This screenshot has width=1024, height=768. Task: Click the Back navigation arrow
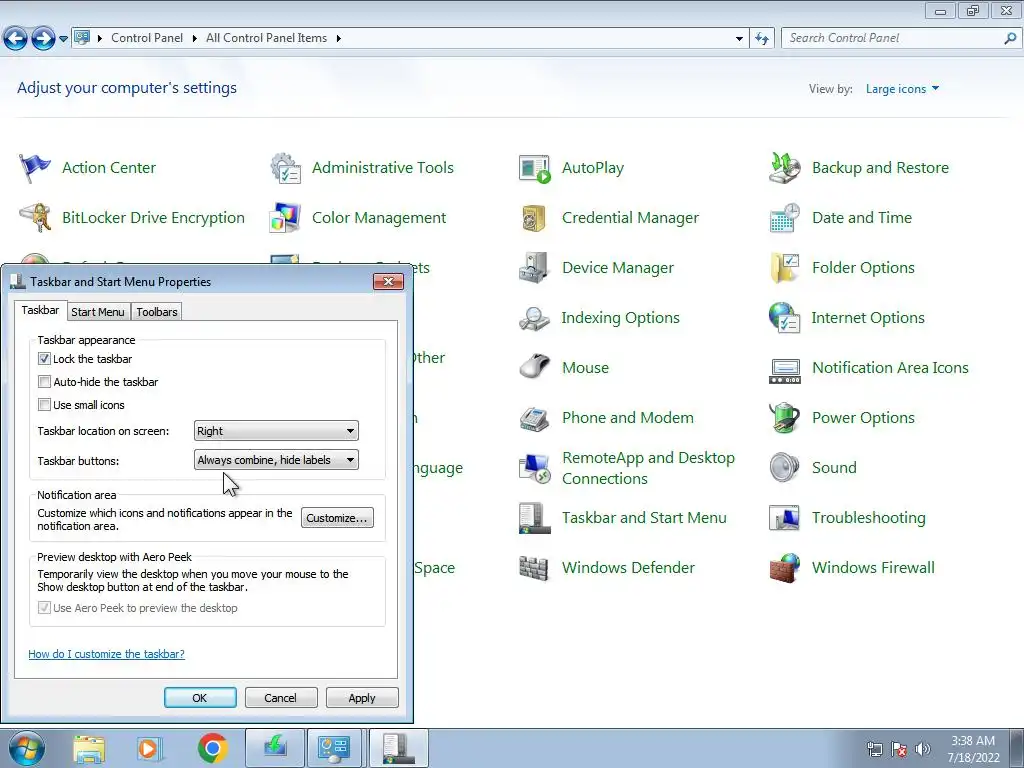point(16,39)
